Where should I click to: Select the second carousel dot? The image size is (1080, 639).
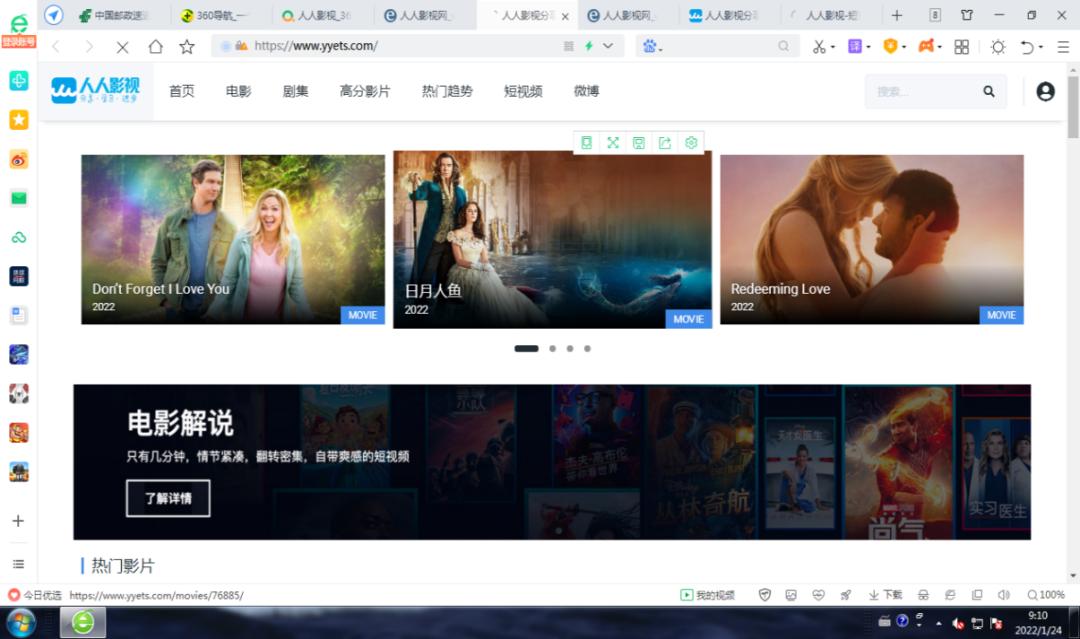coord(552,348)
